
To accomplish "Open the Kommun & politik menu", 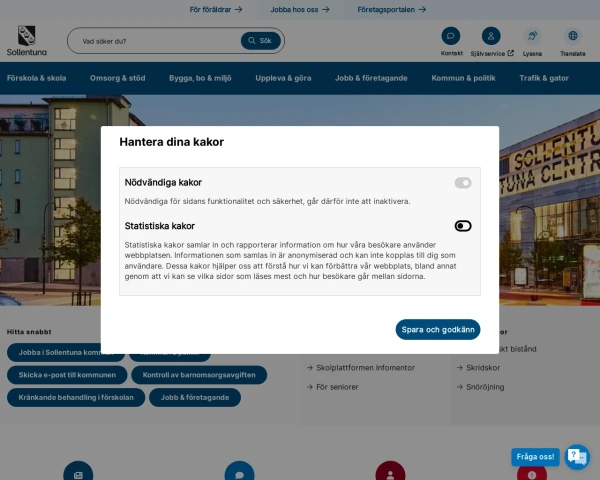I will [x=463, y=78].
